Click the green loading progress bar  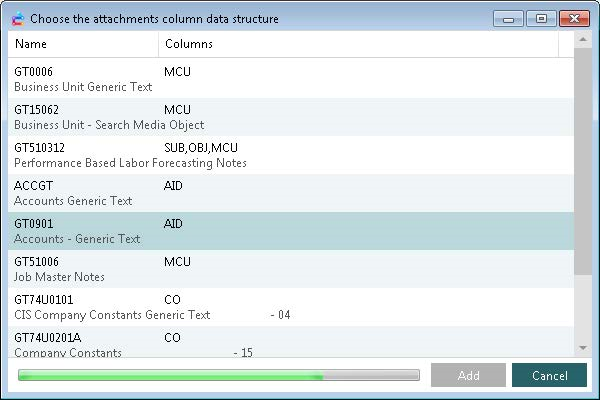(218, 376)
